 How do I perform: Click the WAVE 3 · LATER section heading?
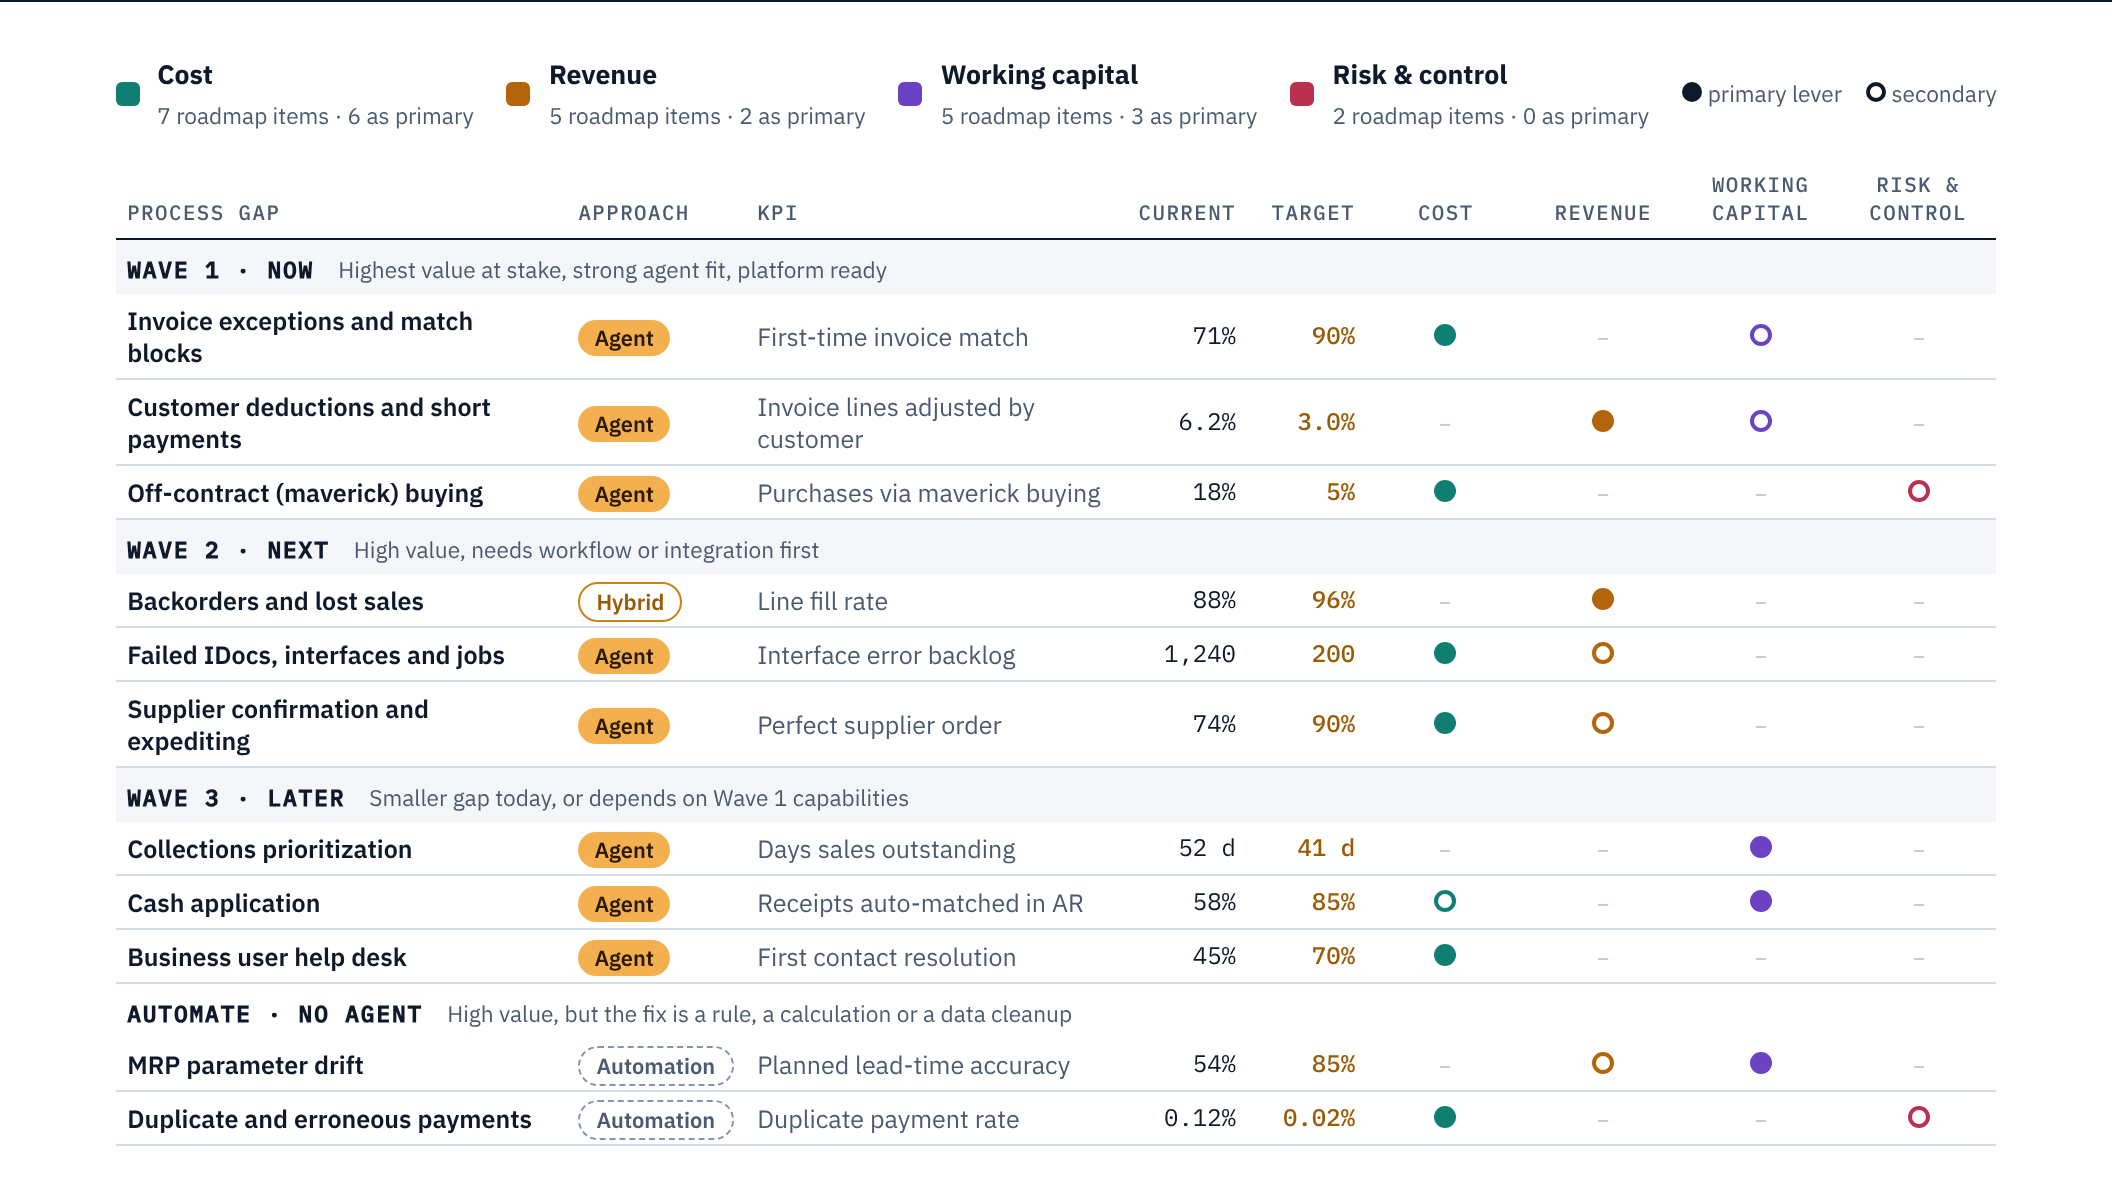236,798
